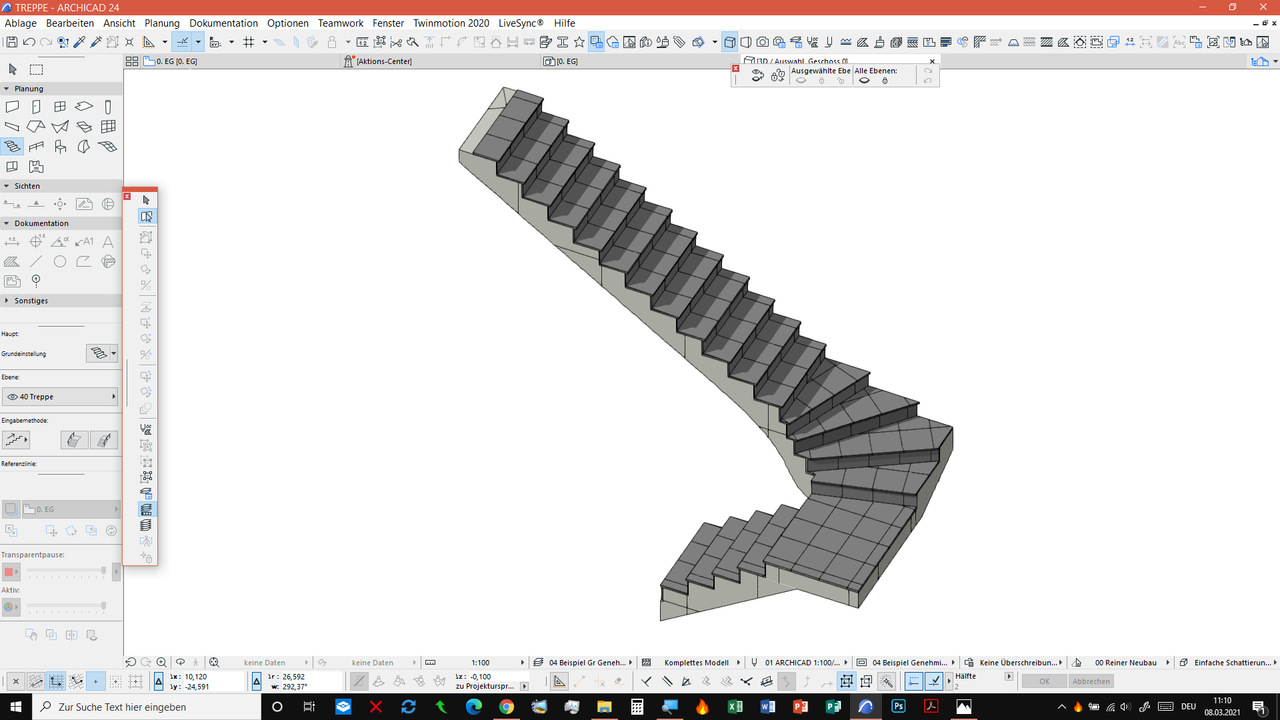Select the Mesh tool under Planung
Image resolution: width=1280 pixels, height=720 pixels.
108,147
